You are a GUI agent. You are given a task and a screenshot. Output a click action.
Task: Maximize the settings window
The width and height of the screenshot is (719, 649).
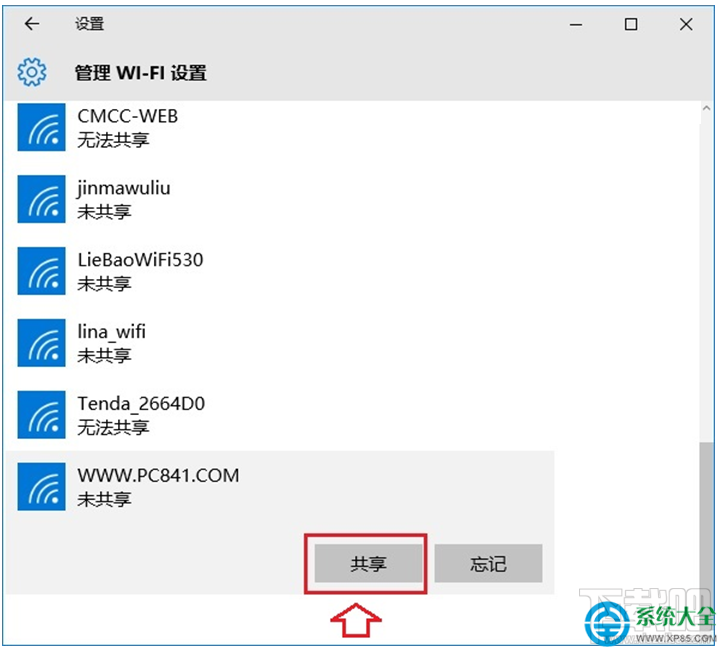click(x=631, y=24)
